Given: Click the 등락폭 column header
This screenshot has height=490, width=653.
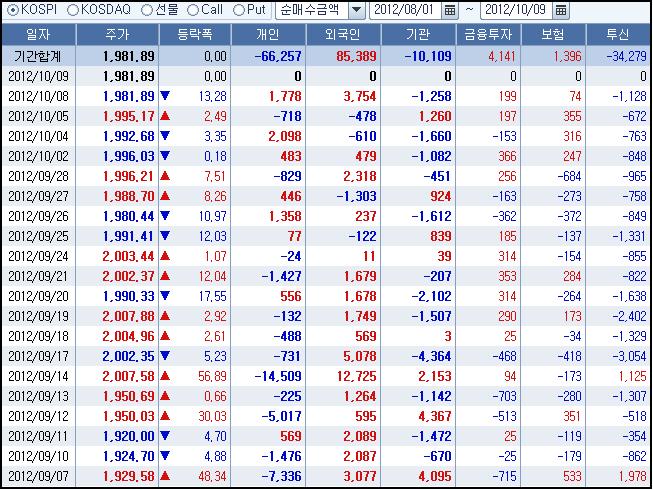Looking at the screenshot, I should [x=195, y=34].
